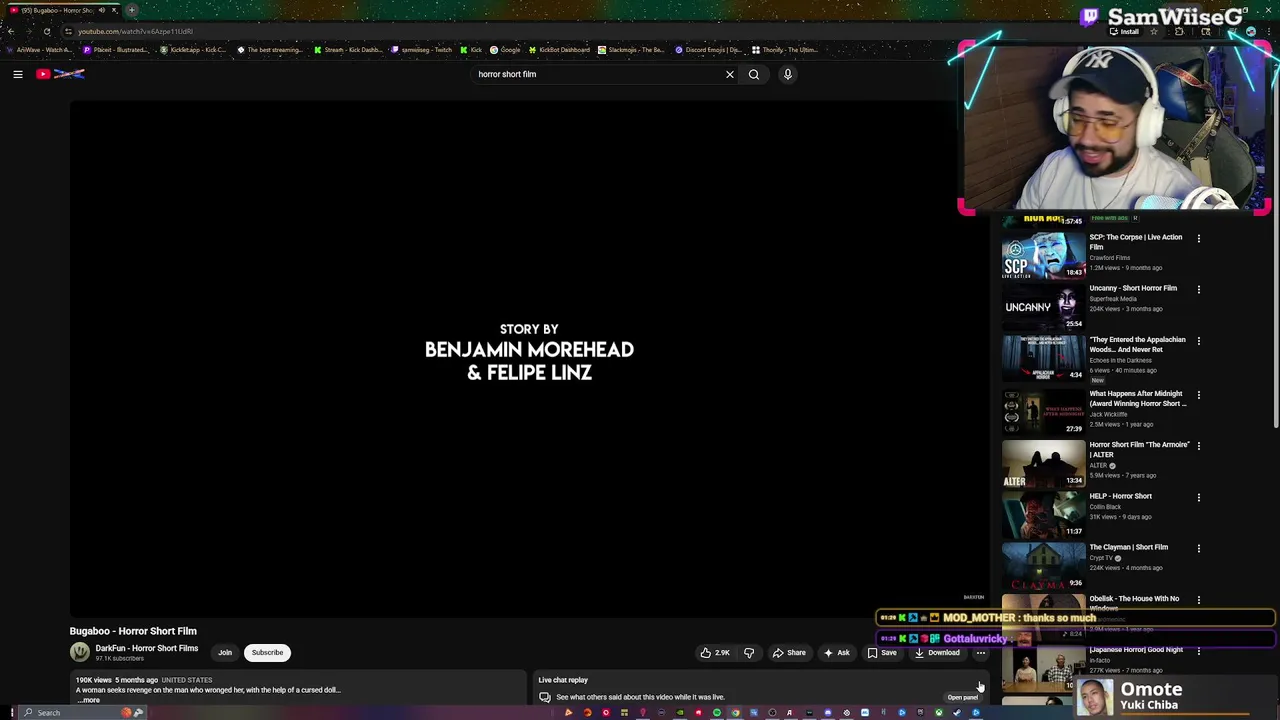Share the Bugaboo video
The image size is (1280, 720).
[x=789, y=653]
